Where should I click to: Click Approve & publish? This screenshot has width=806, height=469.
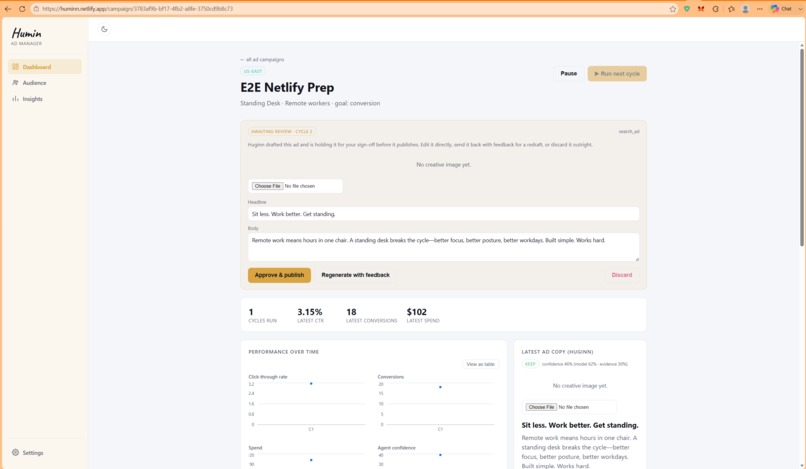[x=279, y=275]
